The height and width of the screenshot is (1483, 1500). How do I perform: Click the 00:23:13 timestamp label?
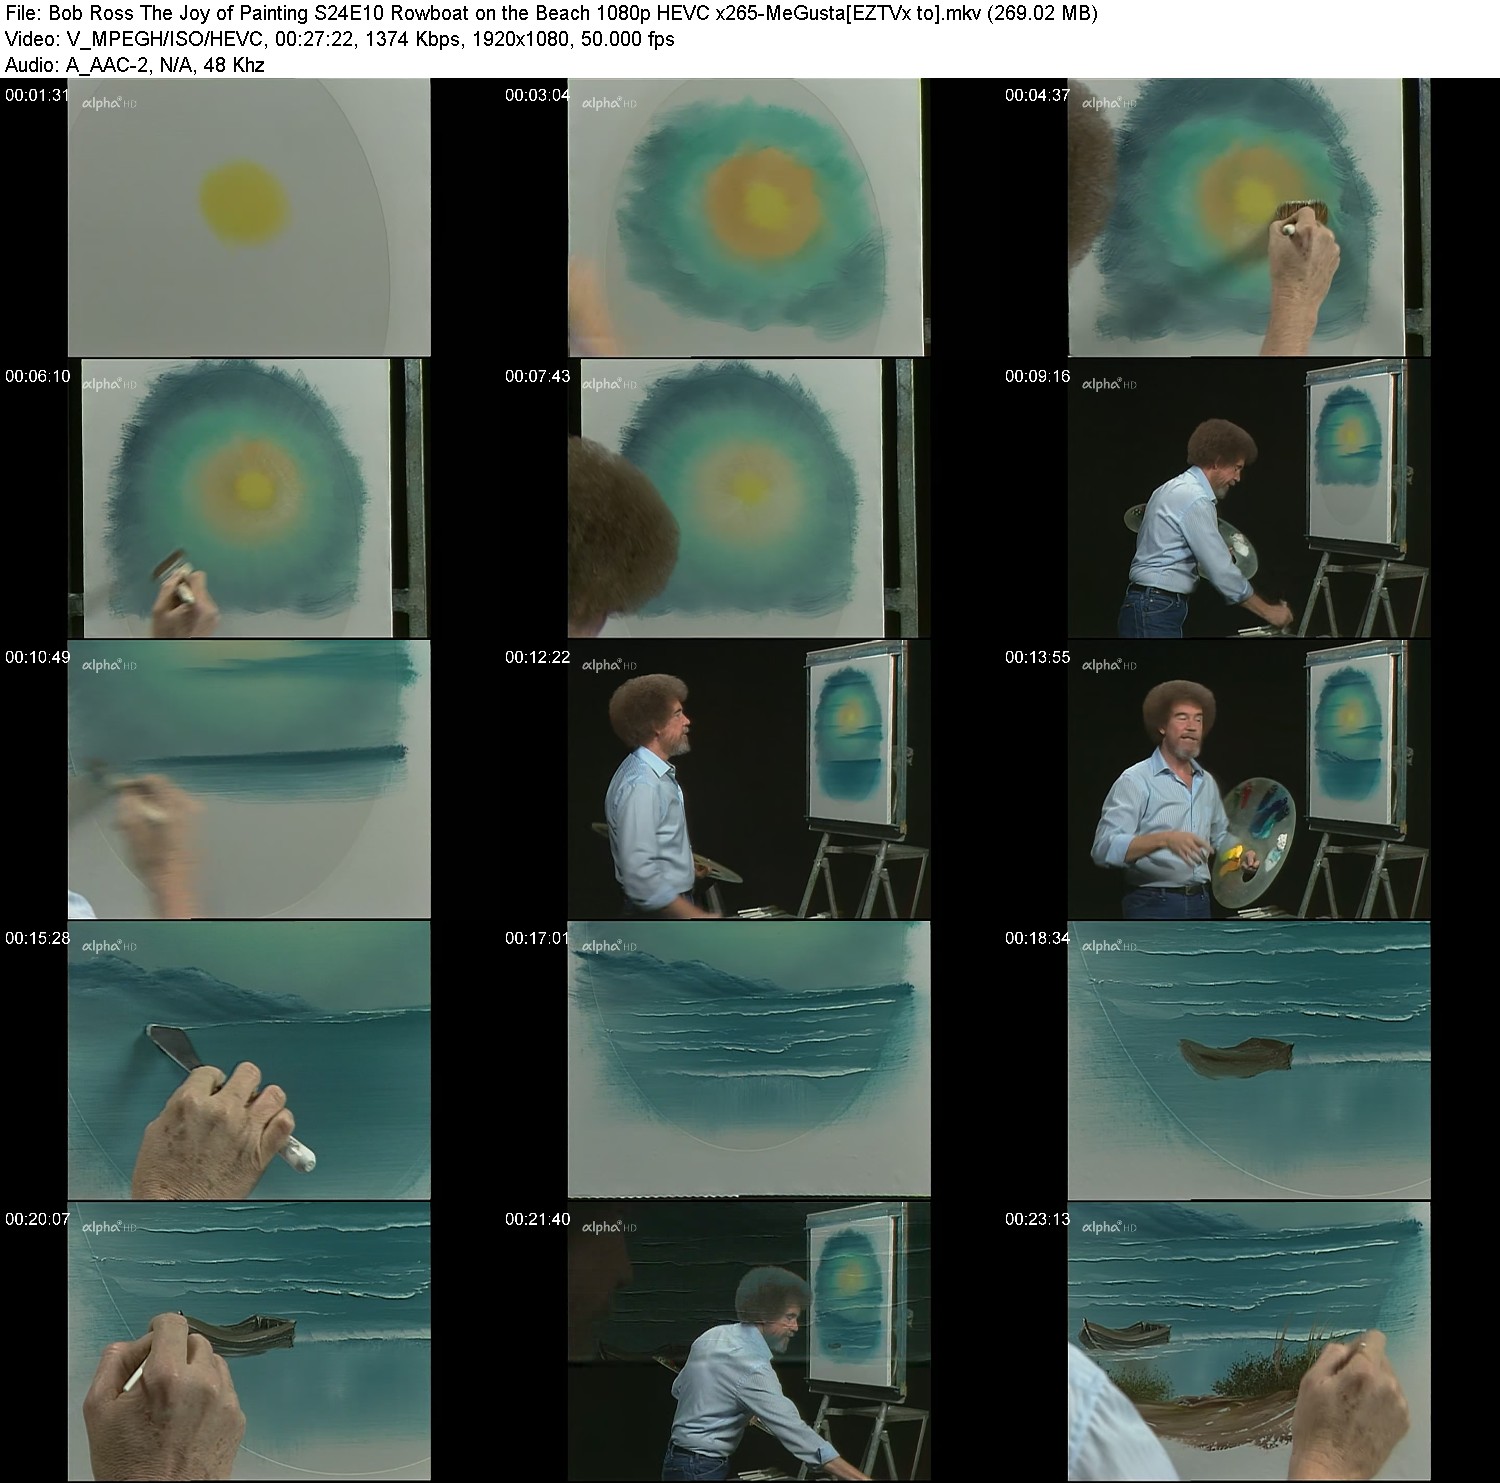pyautogui.click(x=1037, y=1219)
